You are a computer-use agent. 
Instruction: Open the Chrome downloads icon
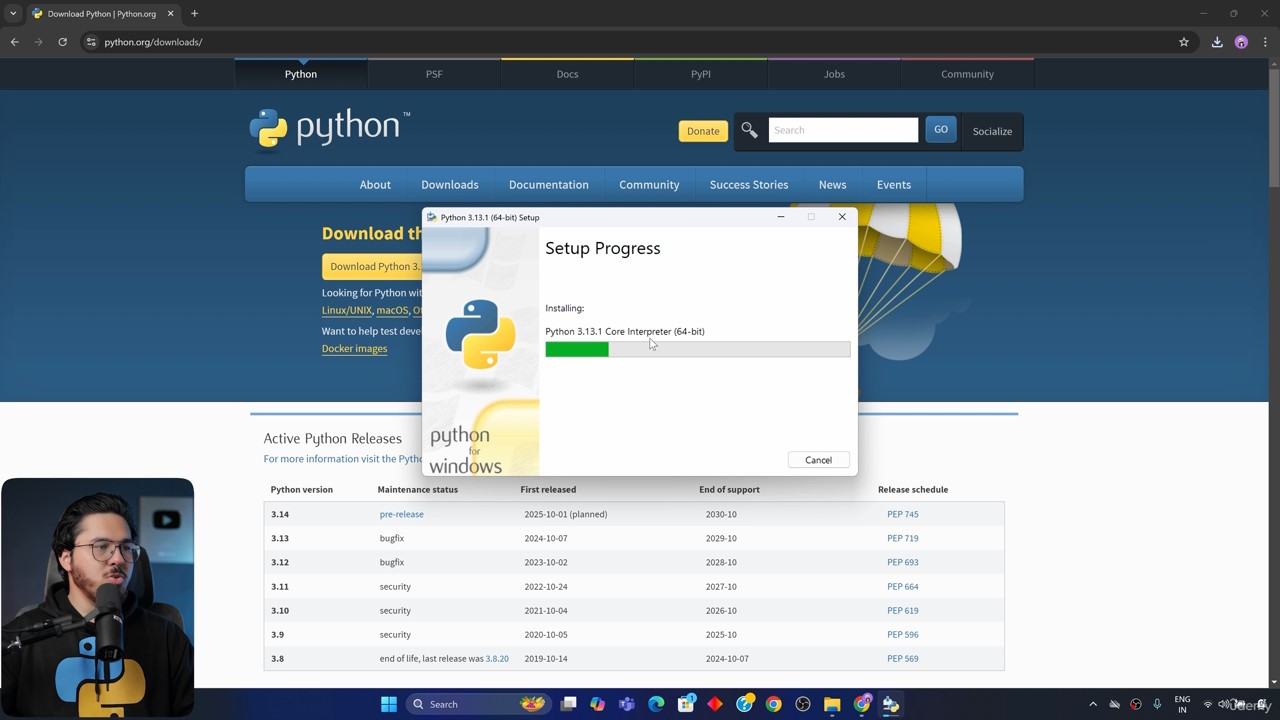pyautogui.click(x=1217, y=42)
